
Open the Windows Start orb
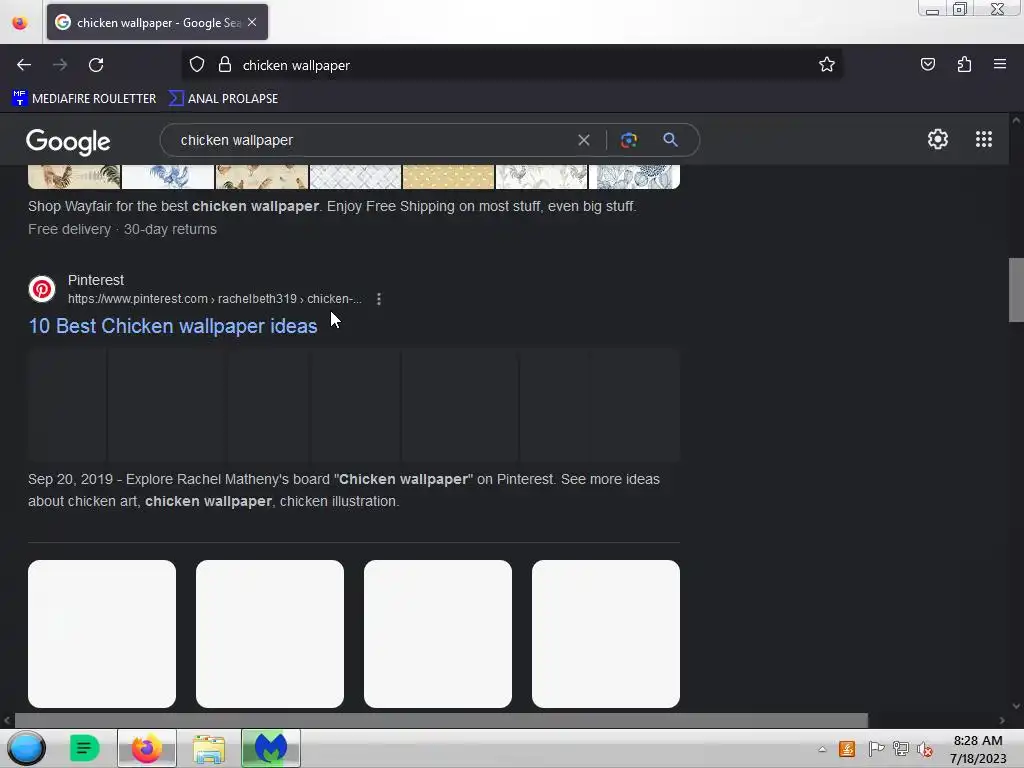click(26, 748)
